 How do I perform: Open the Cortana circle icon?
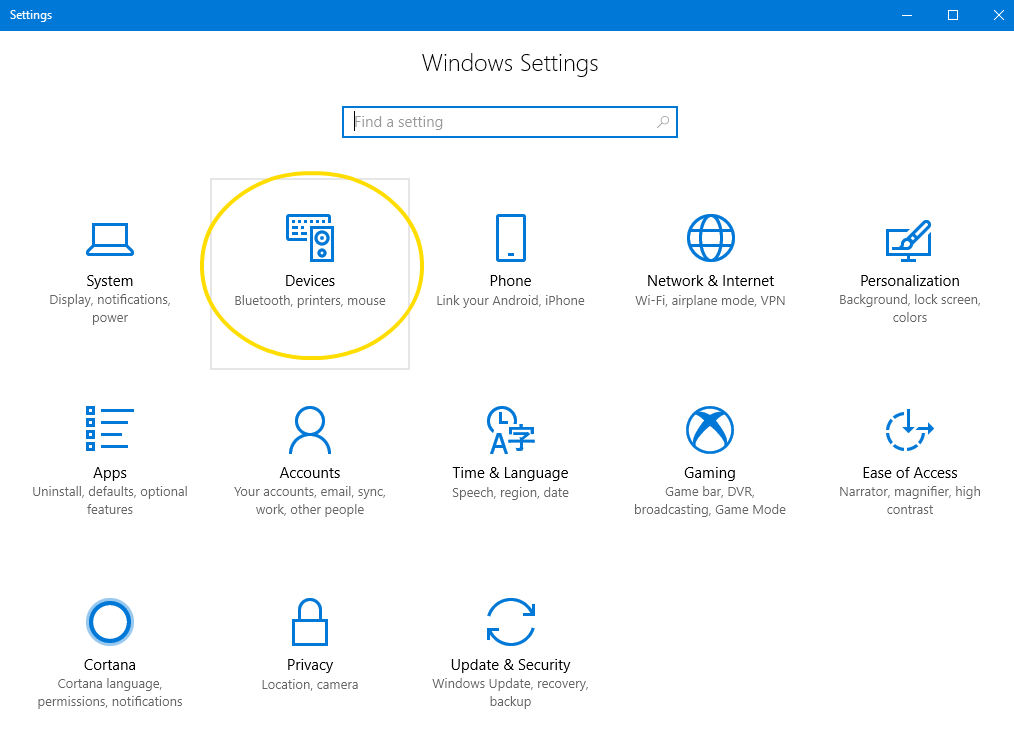tap(110, 622)
